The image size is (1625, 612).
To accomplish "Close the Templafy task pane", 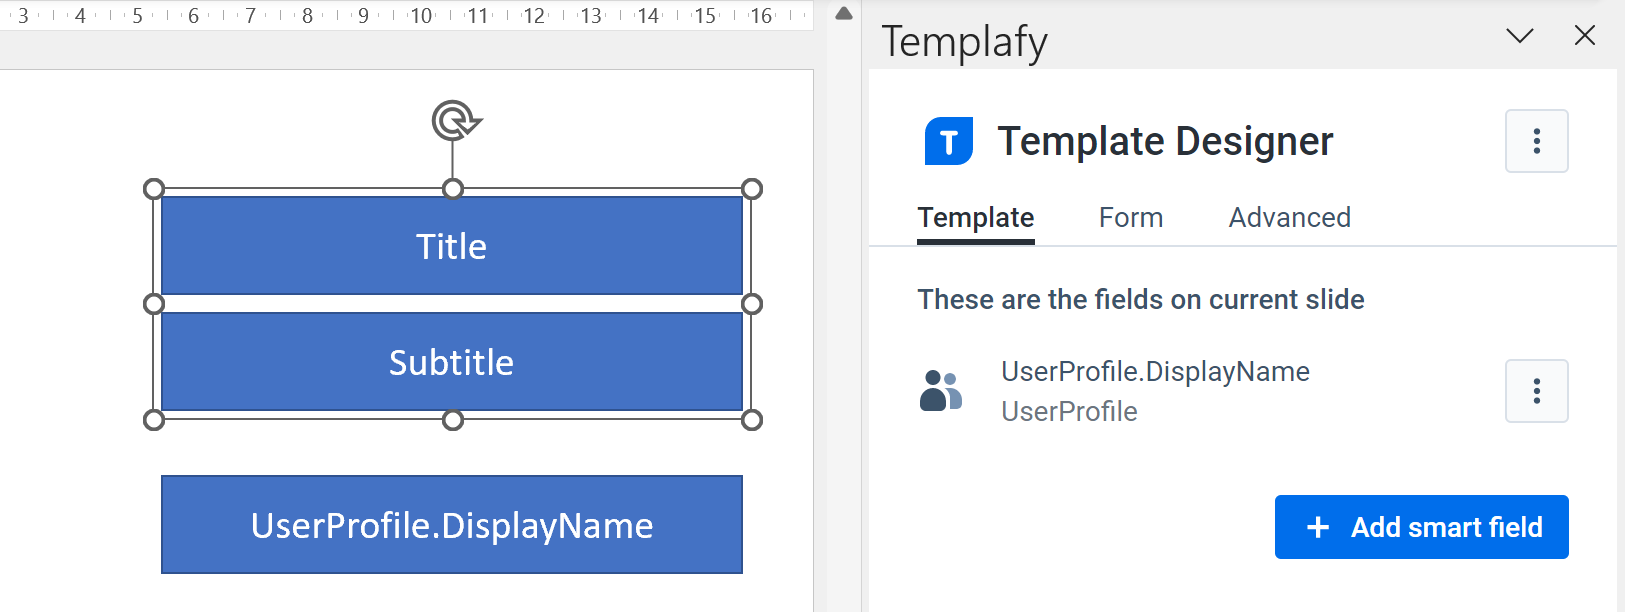I will pos(1585,35).
